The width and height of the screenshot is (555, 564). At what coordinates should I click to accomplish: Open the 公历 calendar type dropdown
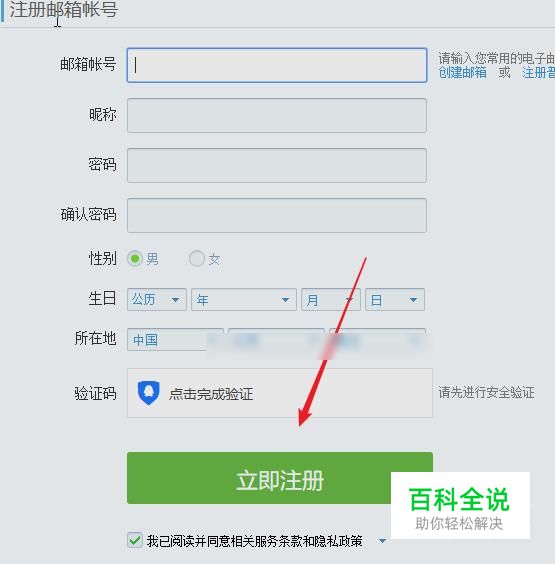156,299
